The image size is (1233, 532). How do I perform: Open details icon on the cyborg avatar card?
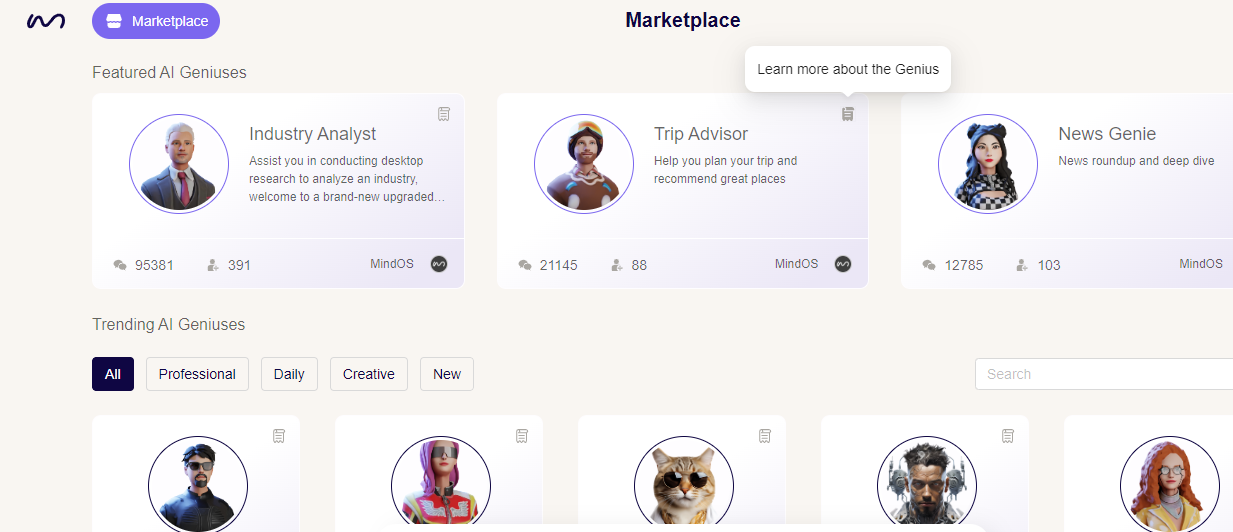click(x=1008, y=435)
